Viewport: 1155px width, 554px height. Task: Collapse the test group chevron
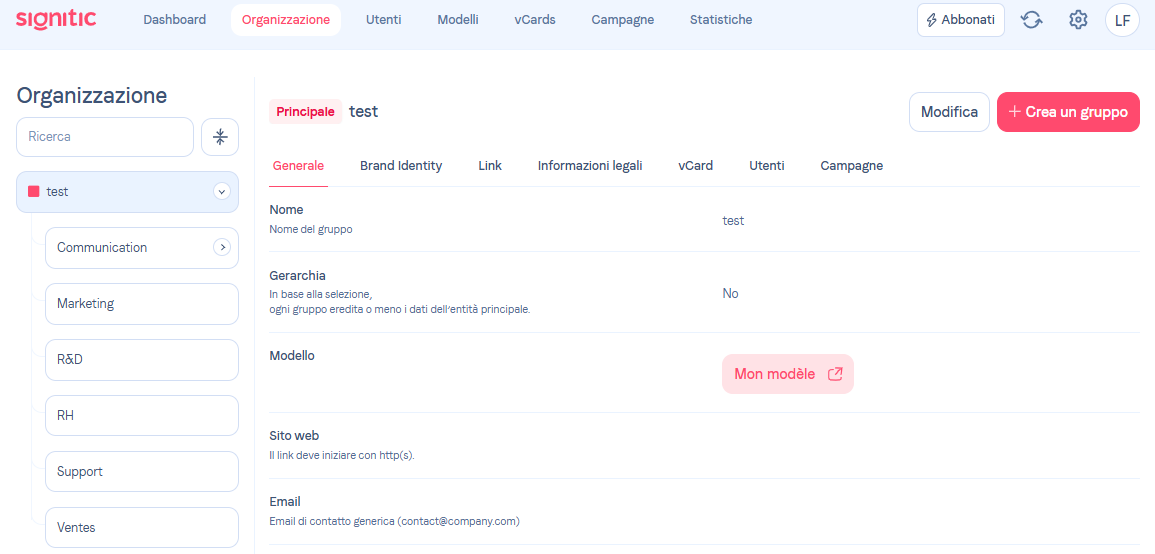pos(221,192)
